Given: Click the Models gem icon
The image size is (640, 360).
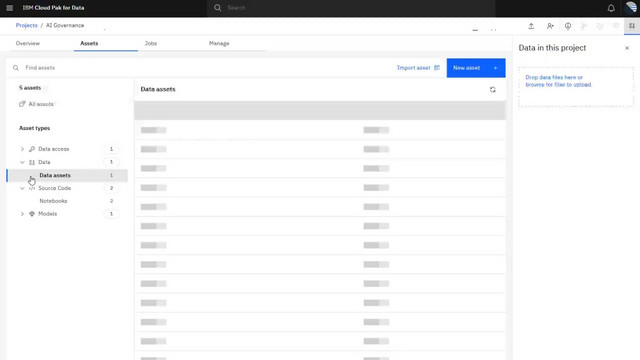Looking at the screenshot, I should click(x=32, y=214).
